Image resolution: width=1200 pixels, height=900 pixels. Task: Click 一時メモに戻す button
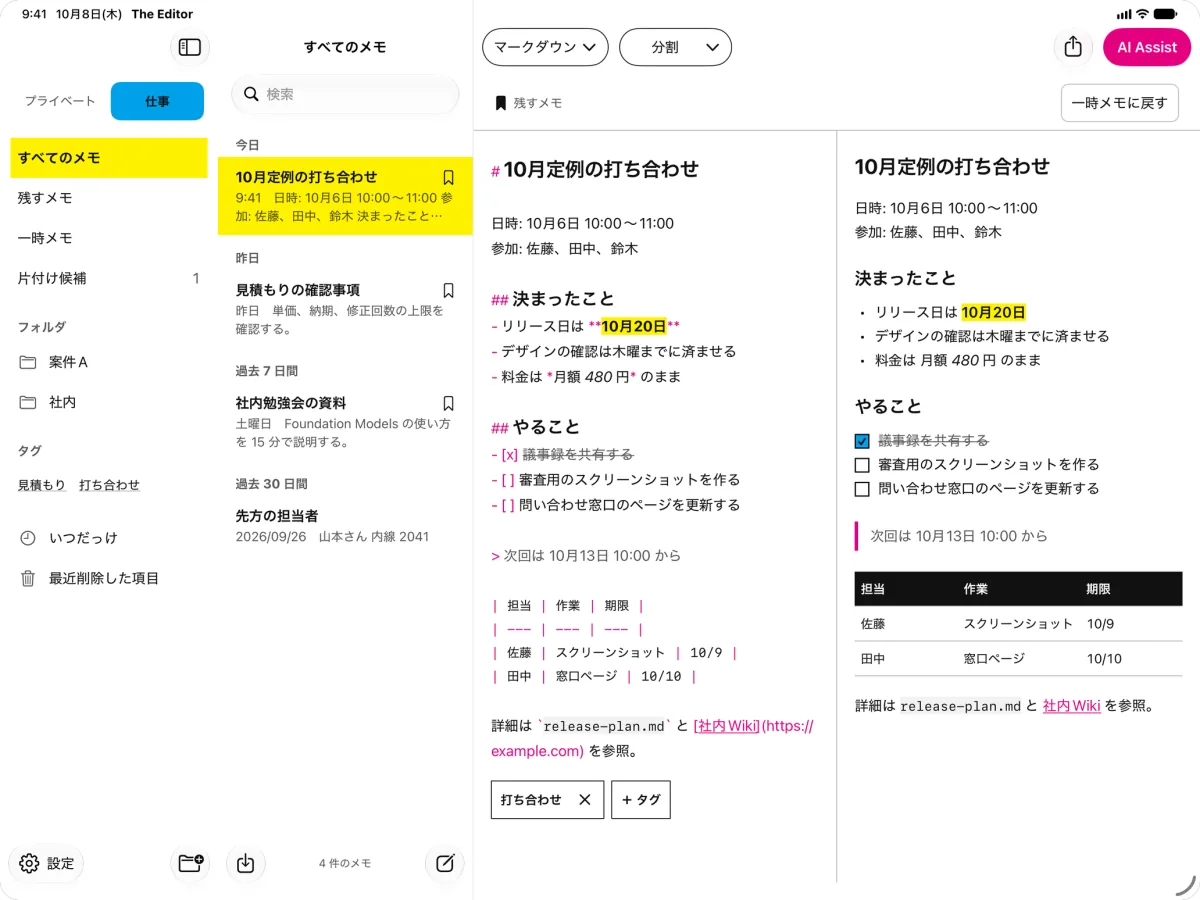point(1120,103)
